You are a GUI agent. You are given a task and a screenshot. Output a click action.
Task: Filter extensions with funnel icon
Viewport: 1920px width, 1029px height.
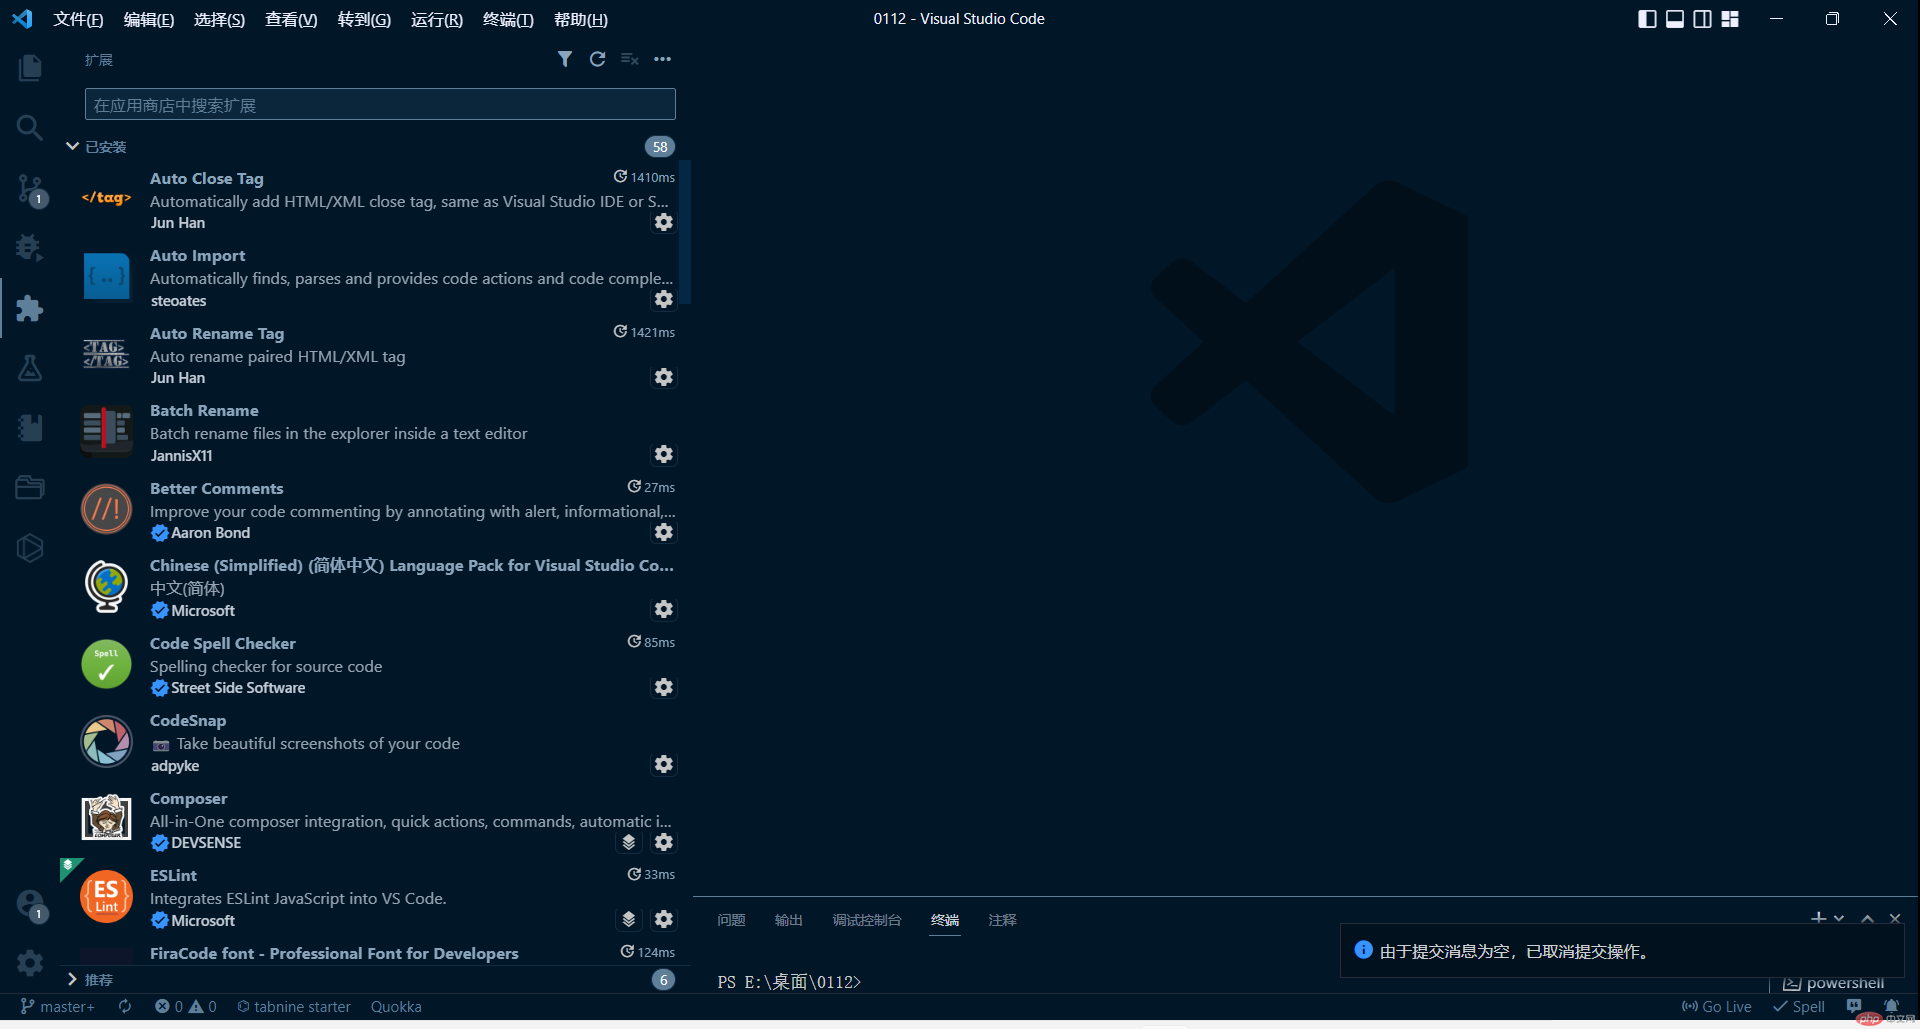(x=565, y=59)
